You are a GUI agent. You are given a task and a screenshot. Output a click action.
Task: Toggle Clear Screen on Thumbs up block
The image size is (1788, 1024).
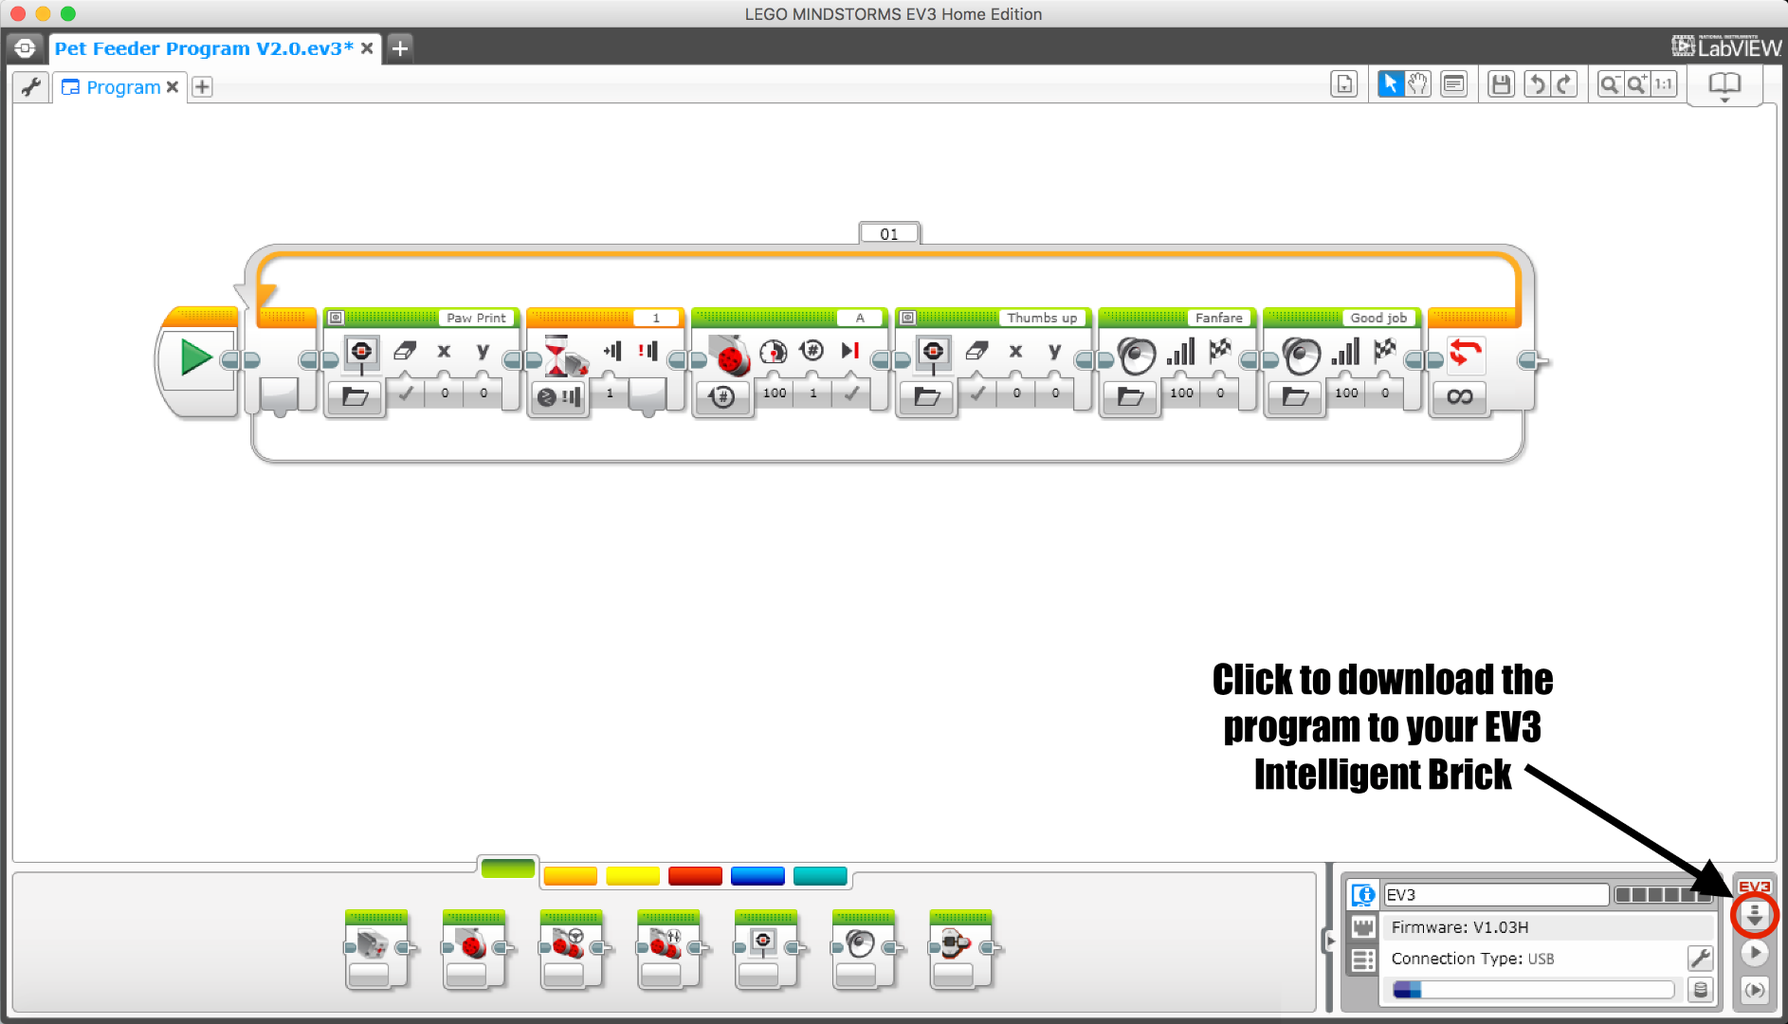coord(977,393)
